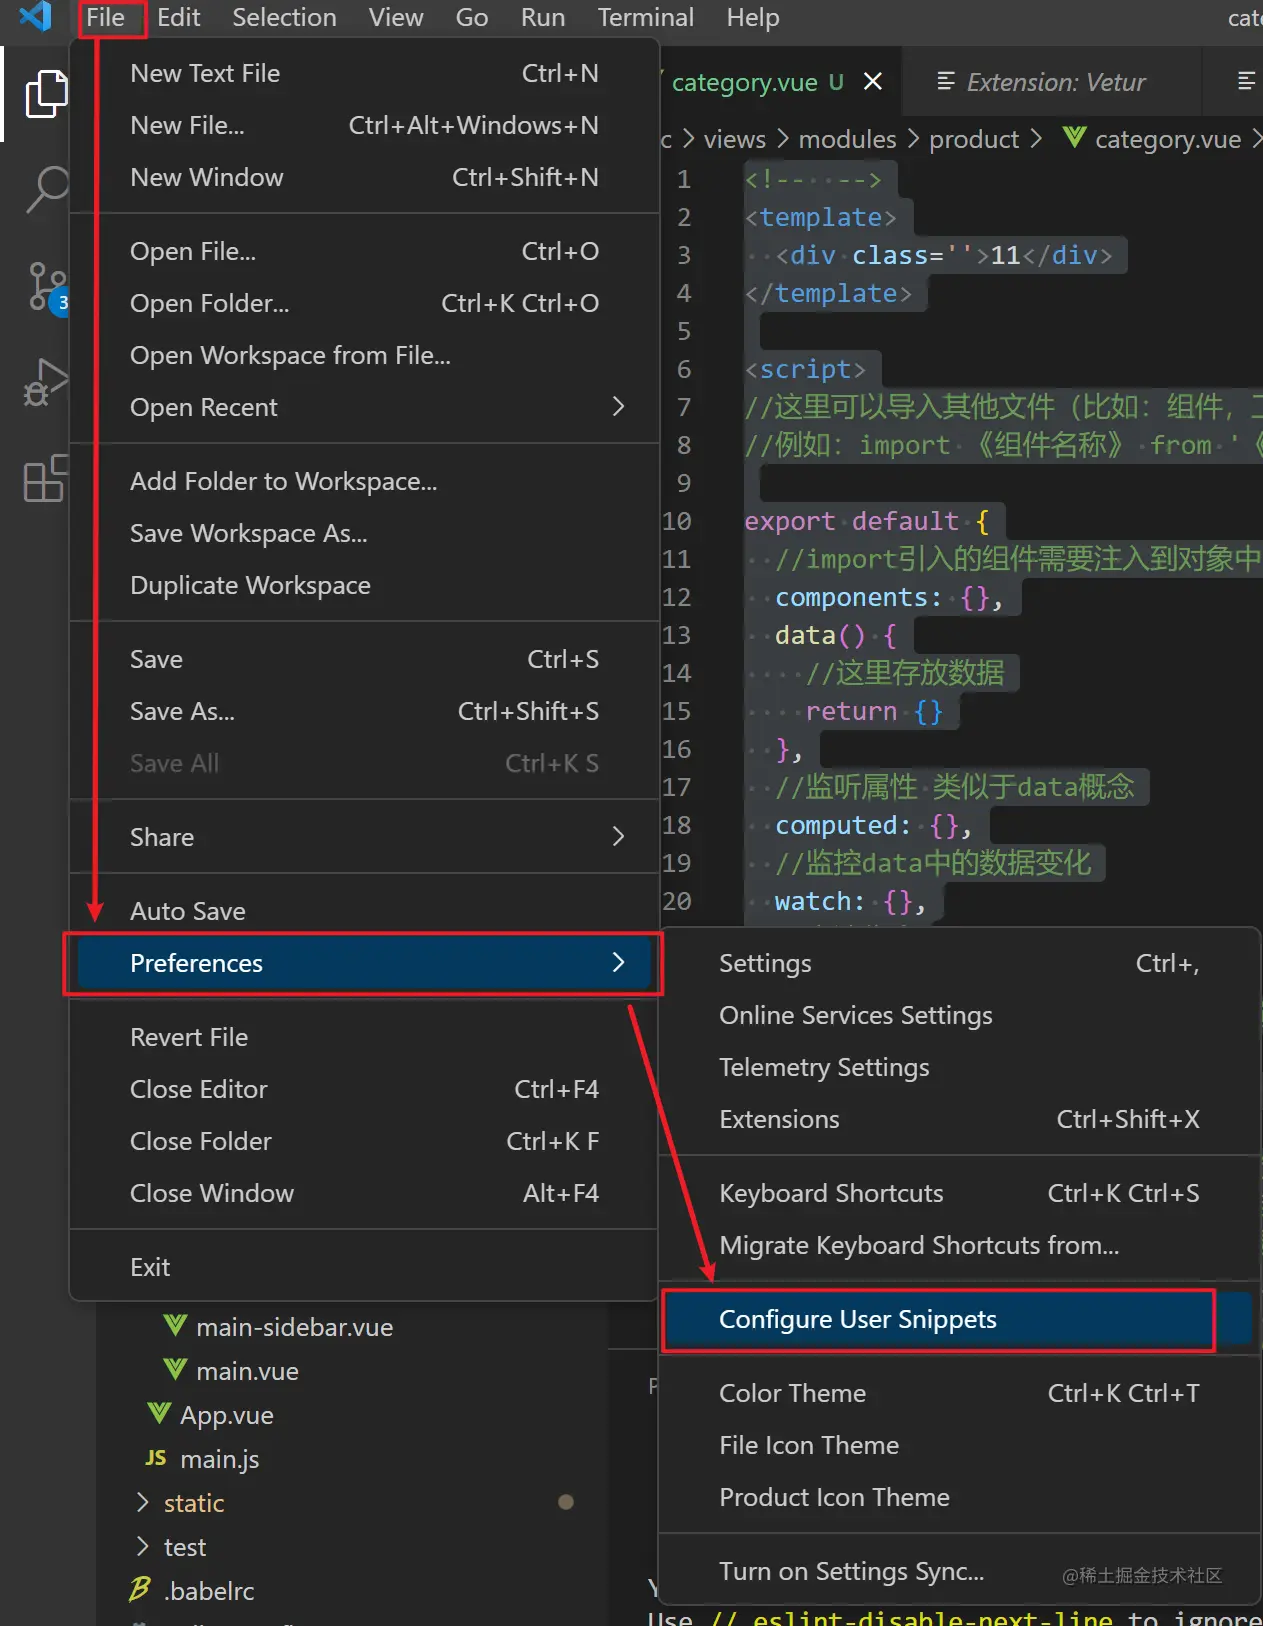Choose Close Folder

click(x=364, y=1141)
